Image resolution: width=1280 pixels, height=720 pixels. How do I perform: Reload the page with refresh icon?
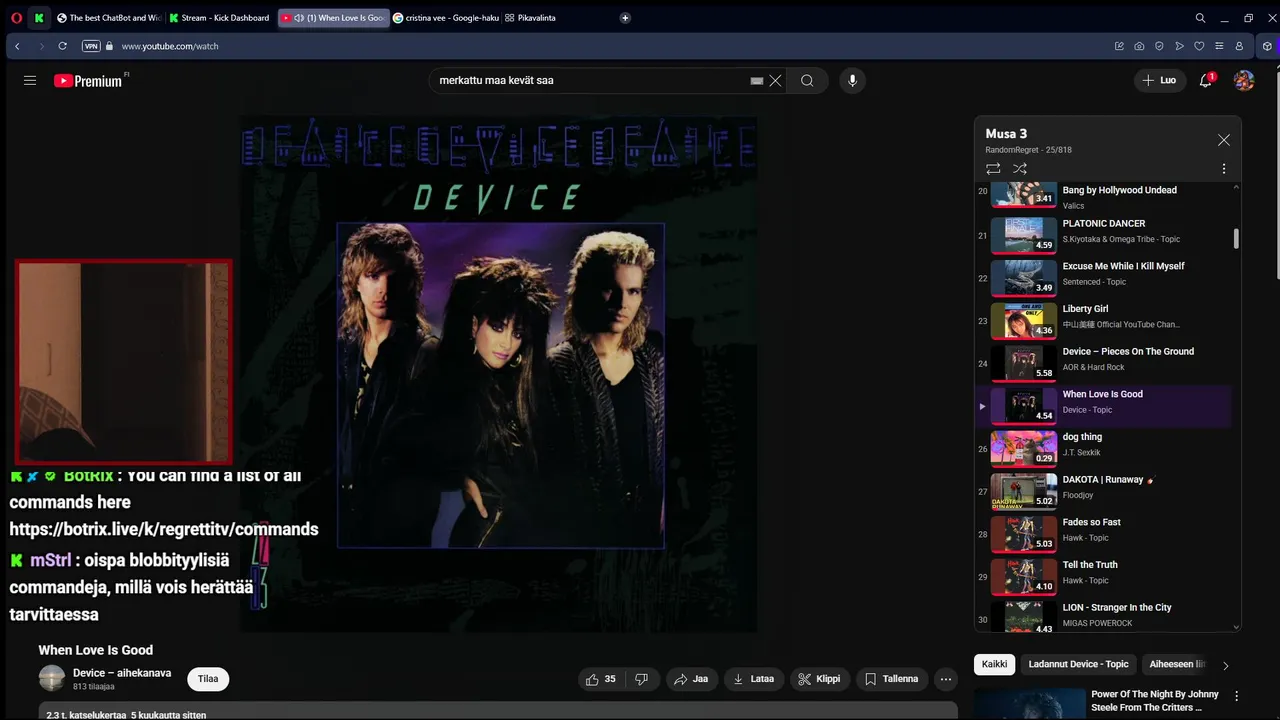pos(62,46)
